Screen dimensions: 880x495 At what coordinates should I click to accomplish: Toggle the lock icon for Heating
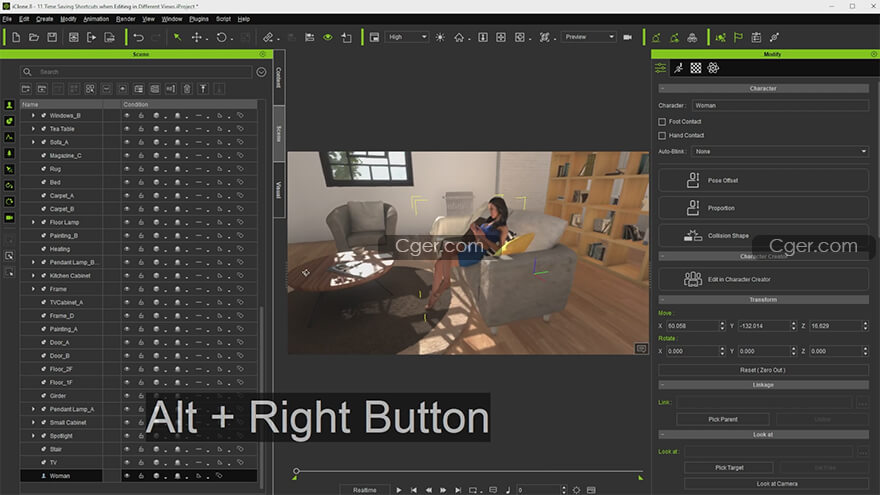pos(141,249)
